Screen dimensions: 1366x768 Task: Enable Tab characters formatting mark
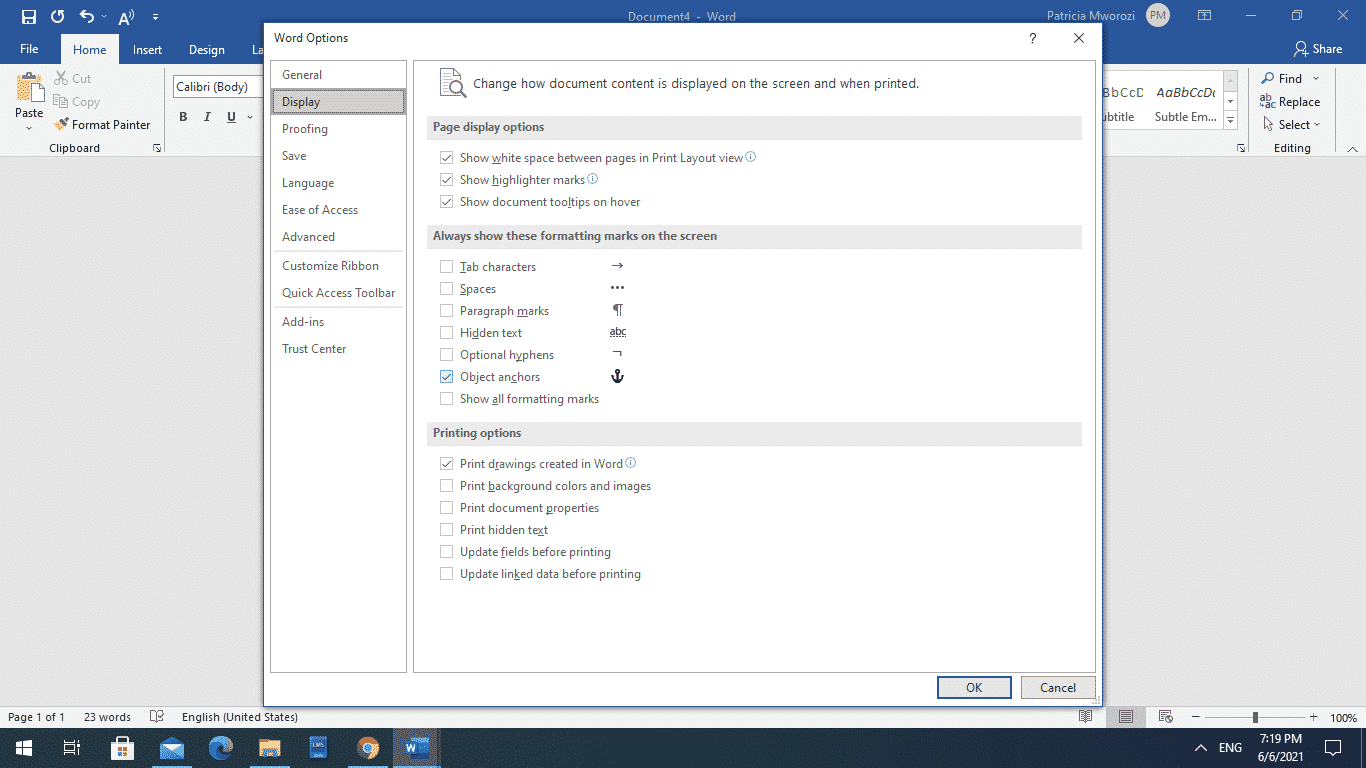(446, 266)
